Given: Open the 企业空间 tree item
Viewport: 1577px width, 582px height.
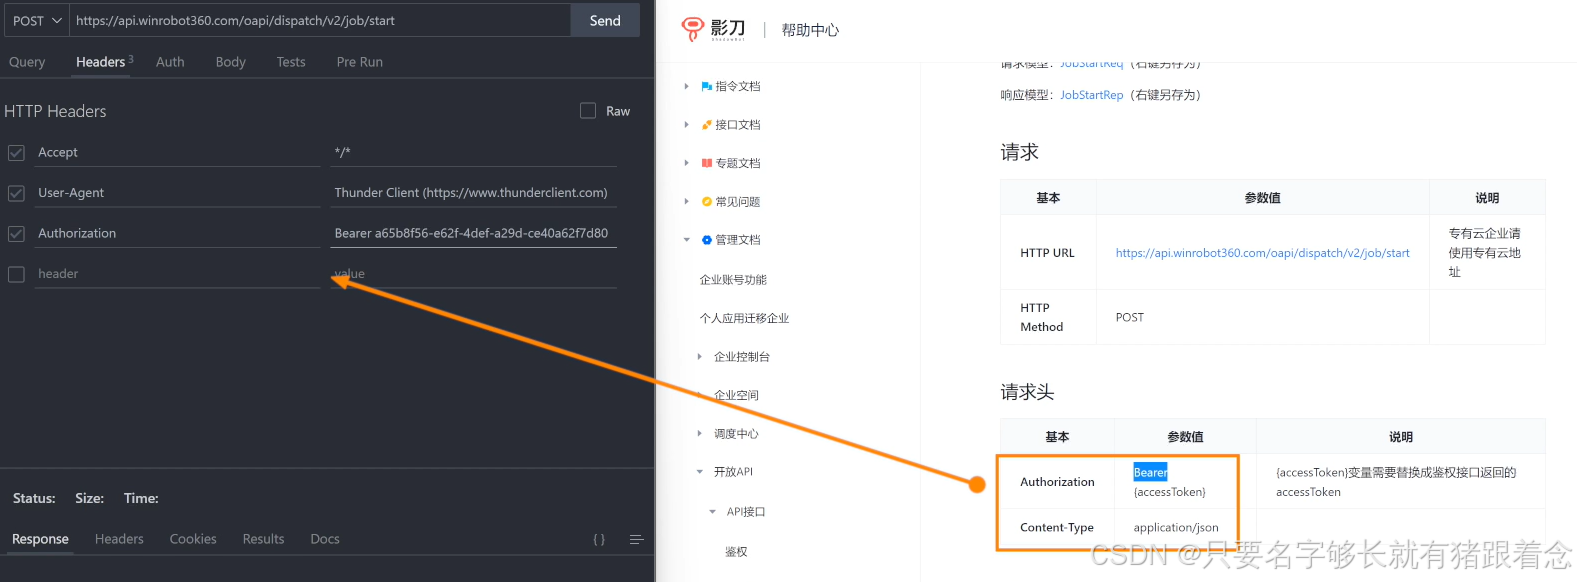Looking at the screenshot, I should pos(736,395).
